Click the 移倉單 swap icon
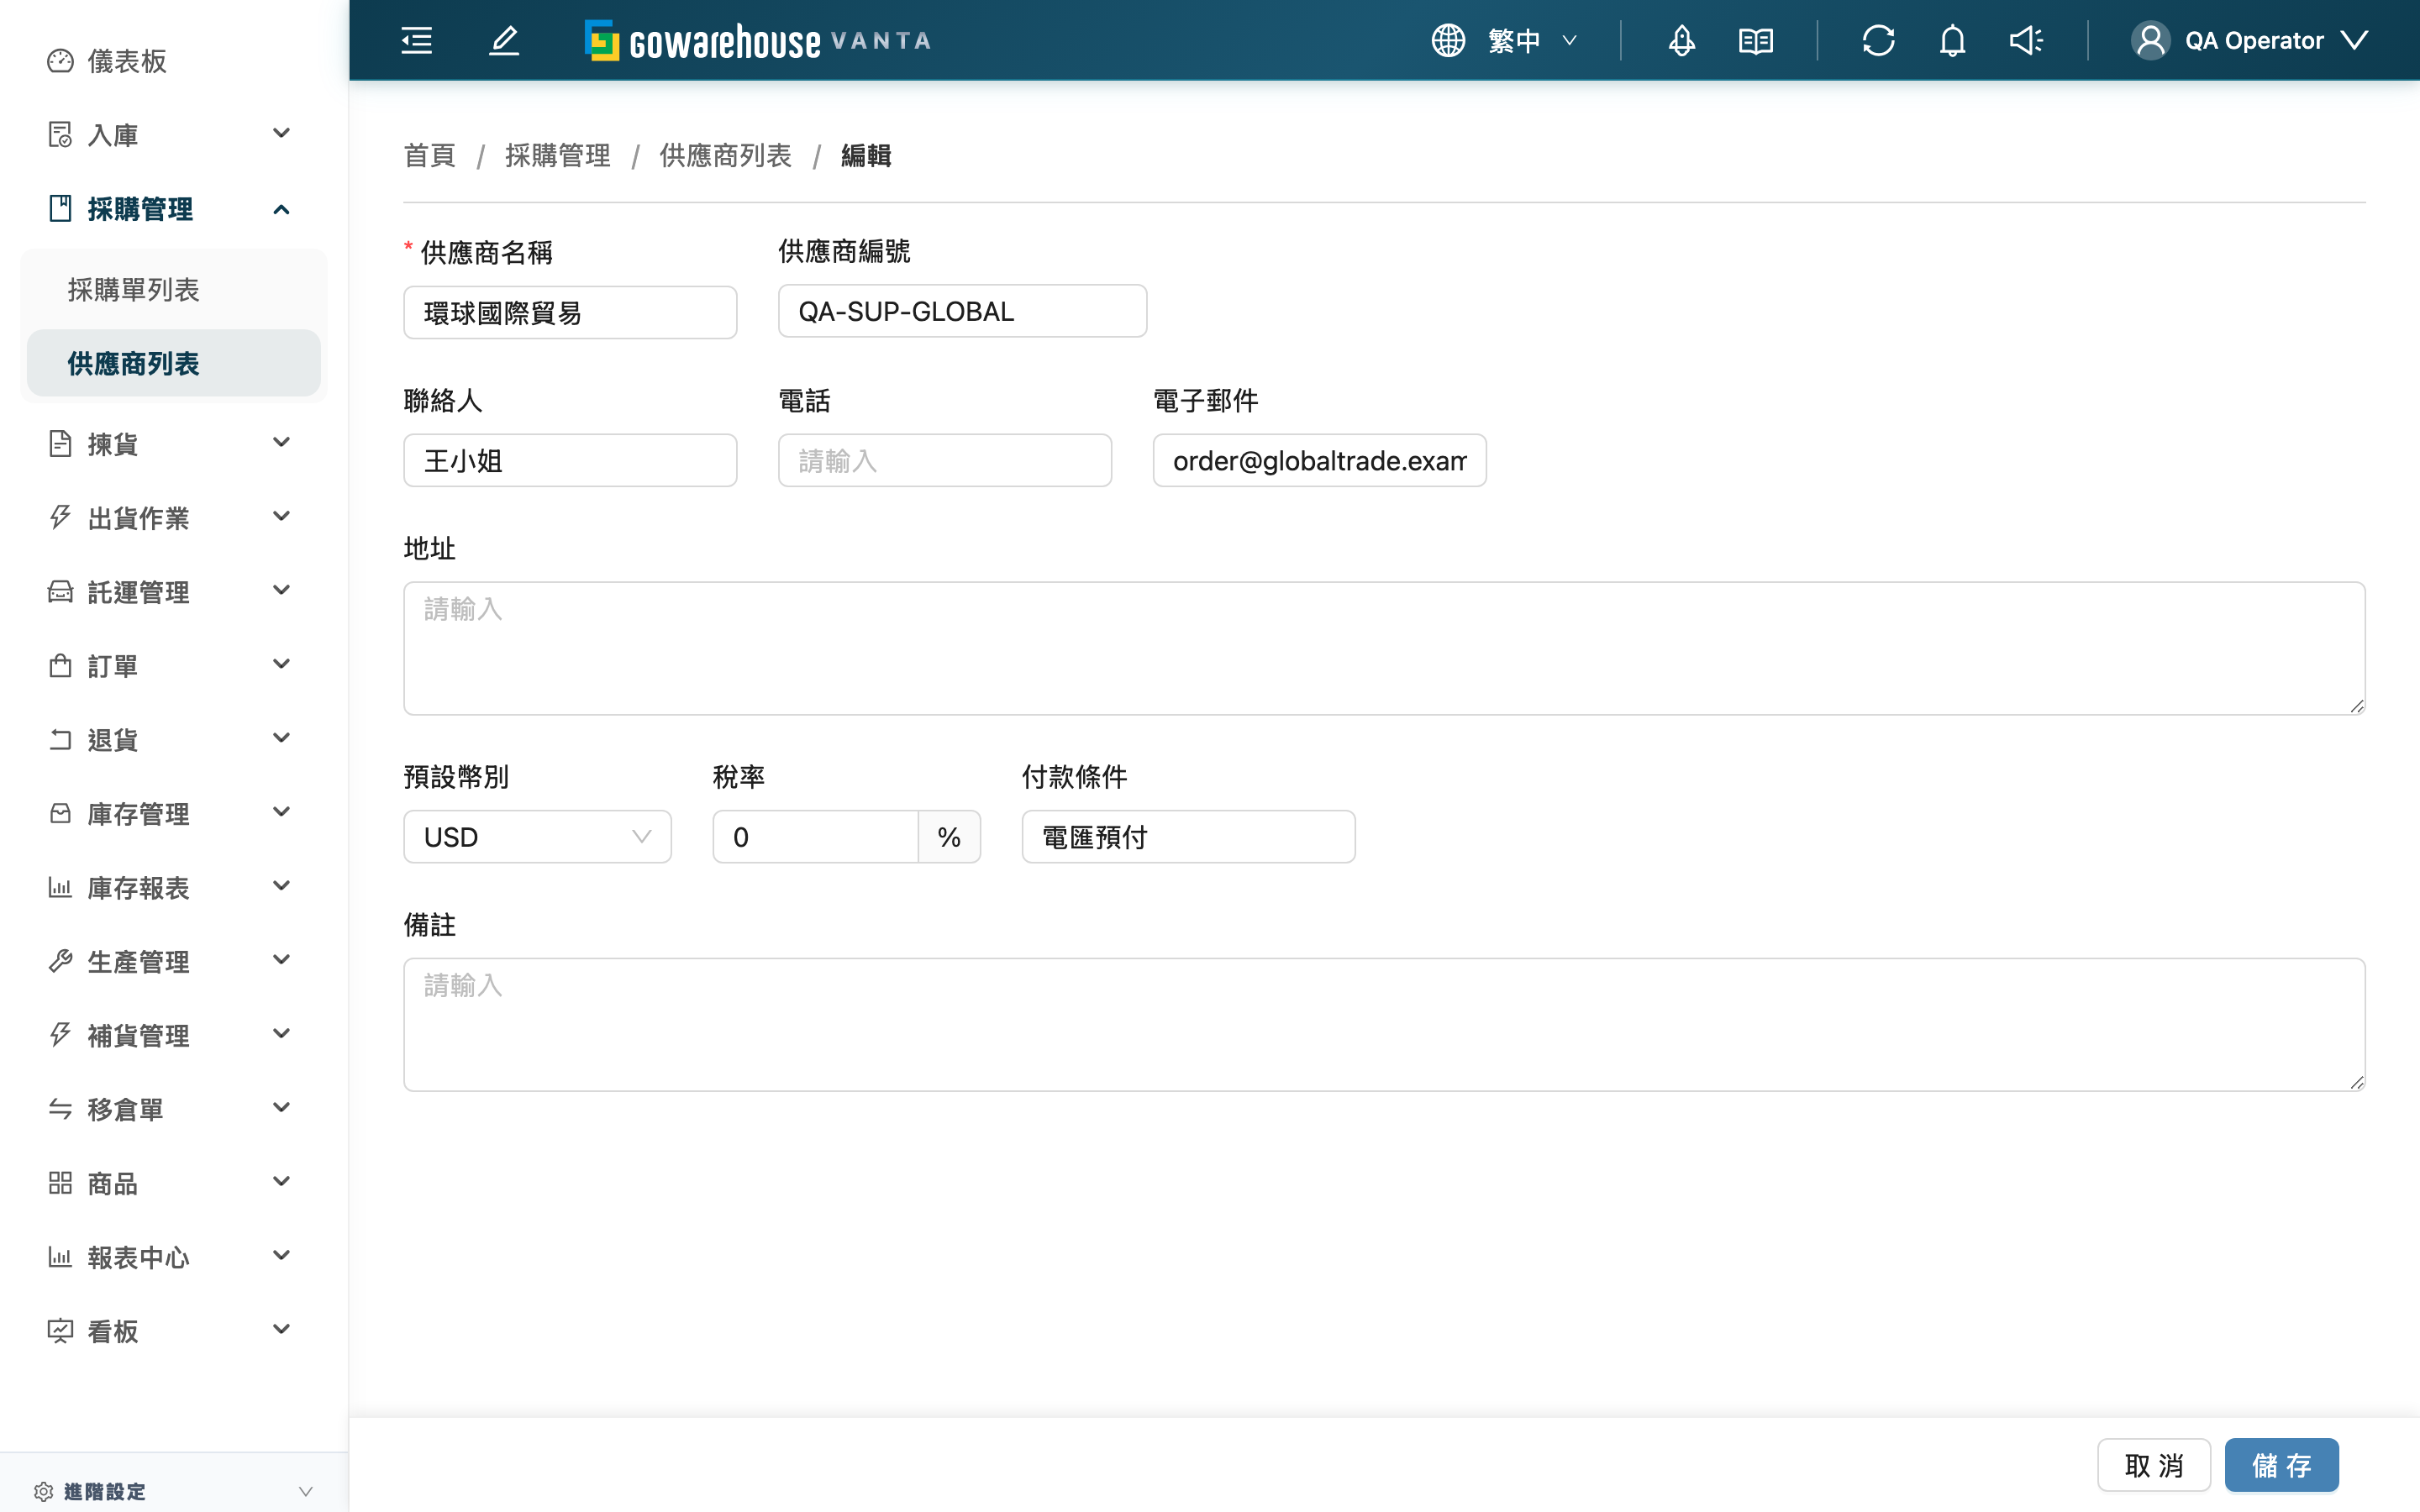 click(x=60, y=1109)
